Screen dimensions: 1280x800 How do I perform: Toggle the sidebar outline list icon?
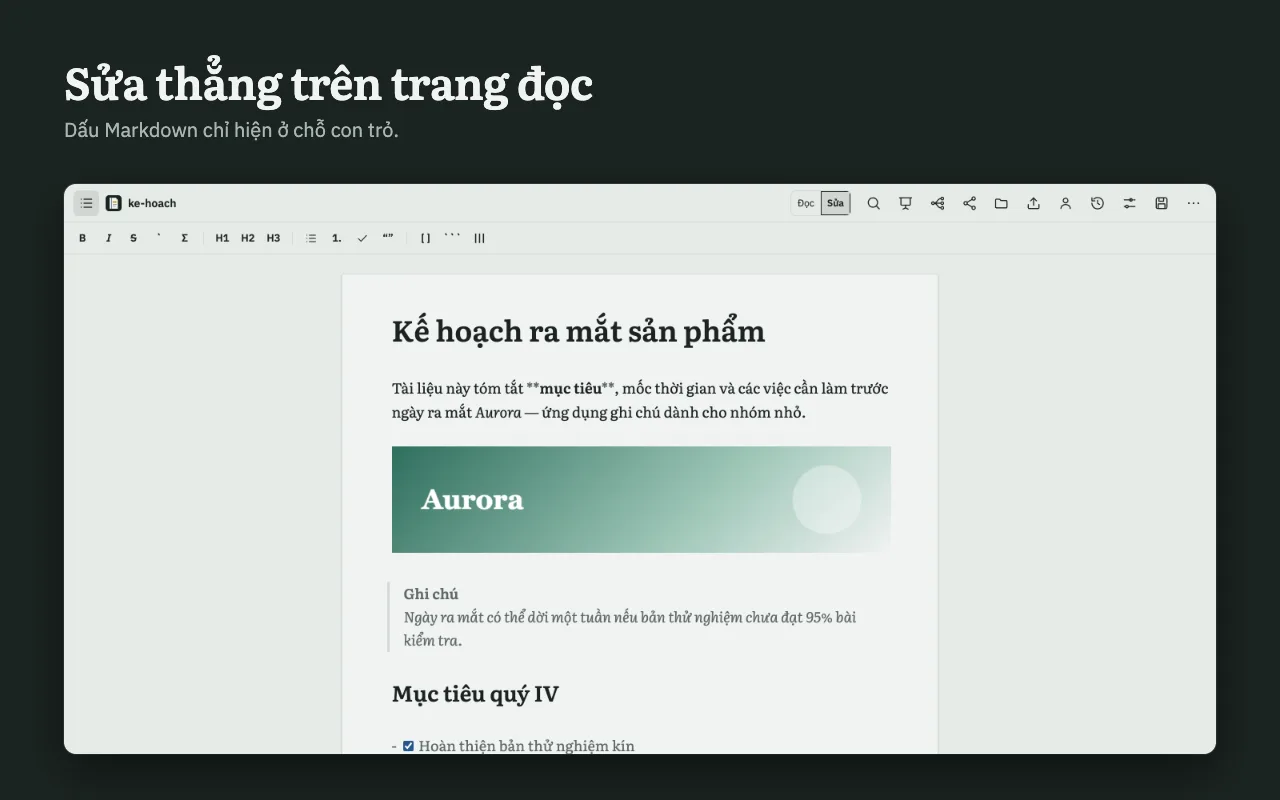(x=86, y=203)
